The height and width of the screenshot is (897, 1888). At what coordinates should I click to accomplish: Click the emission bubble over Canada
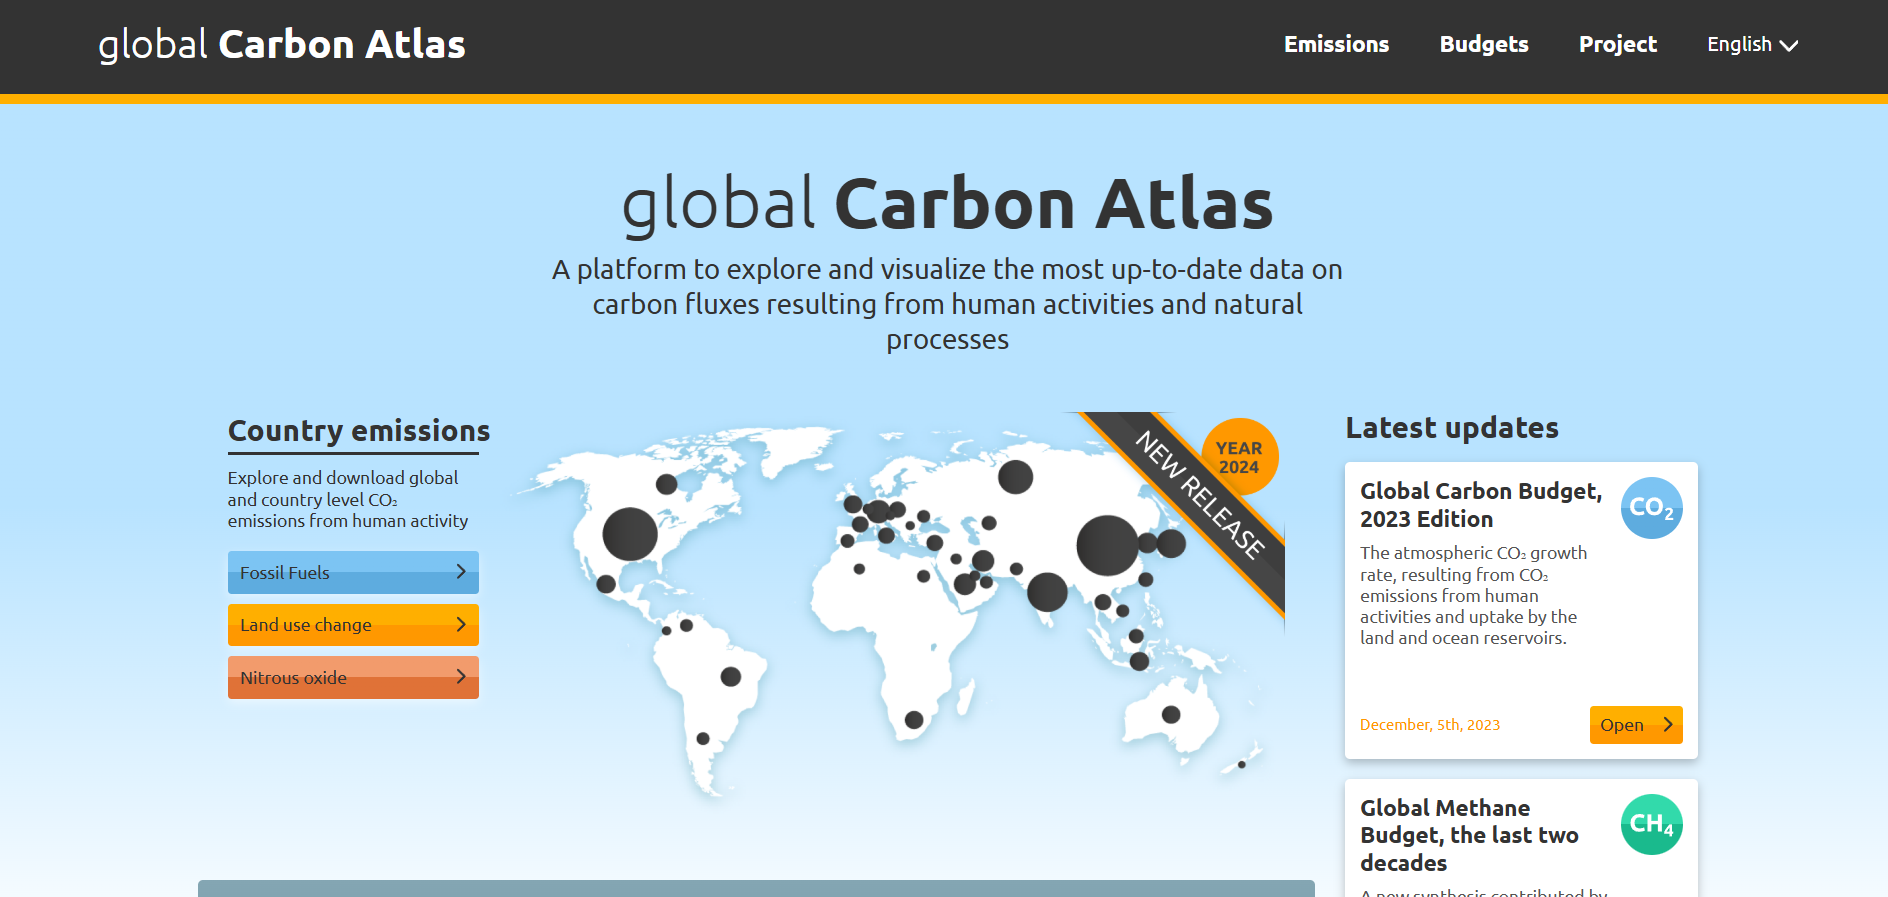(667, 484)
